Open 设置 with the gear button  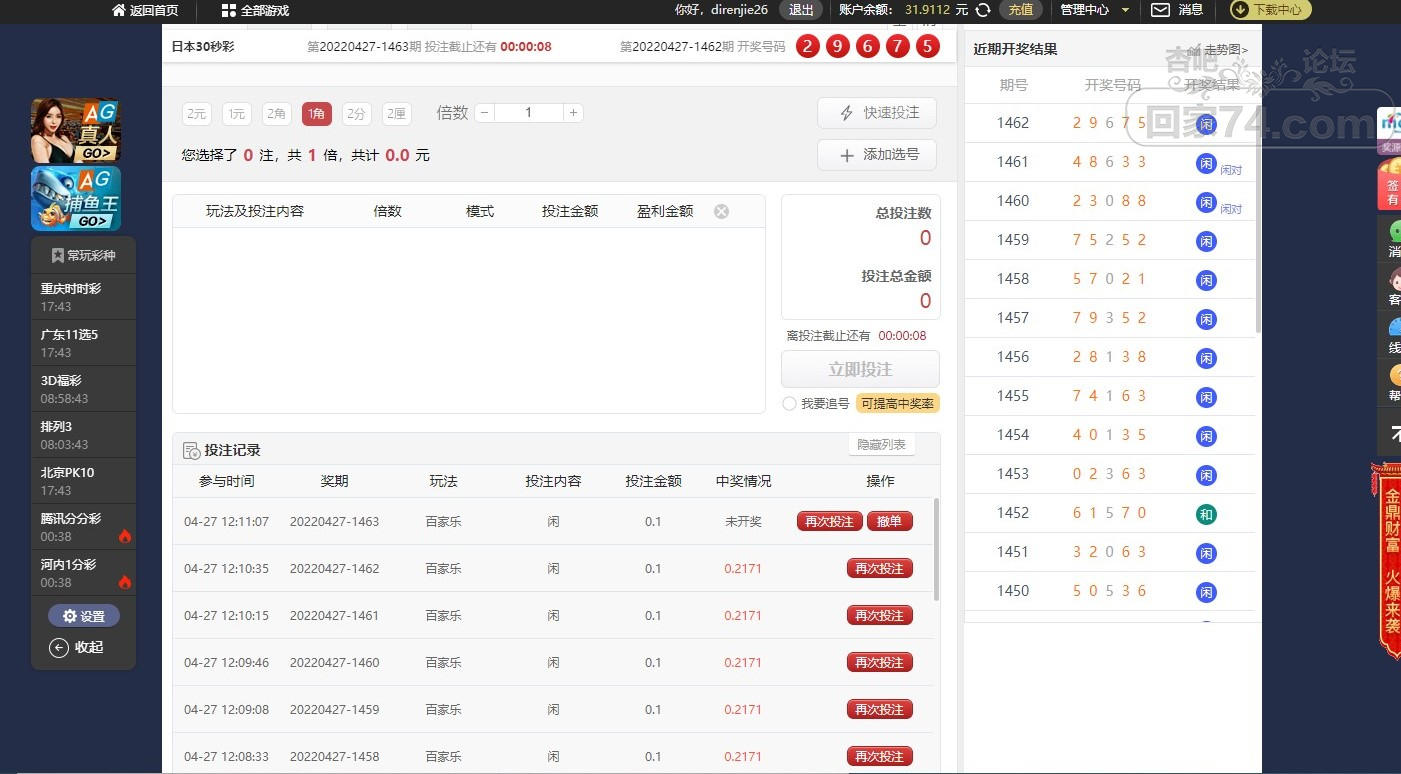(x=84, y=616)
